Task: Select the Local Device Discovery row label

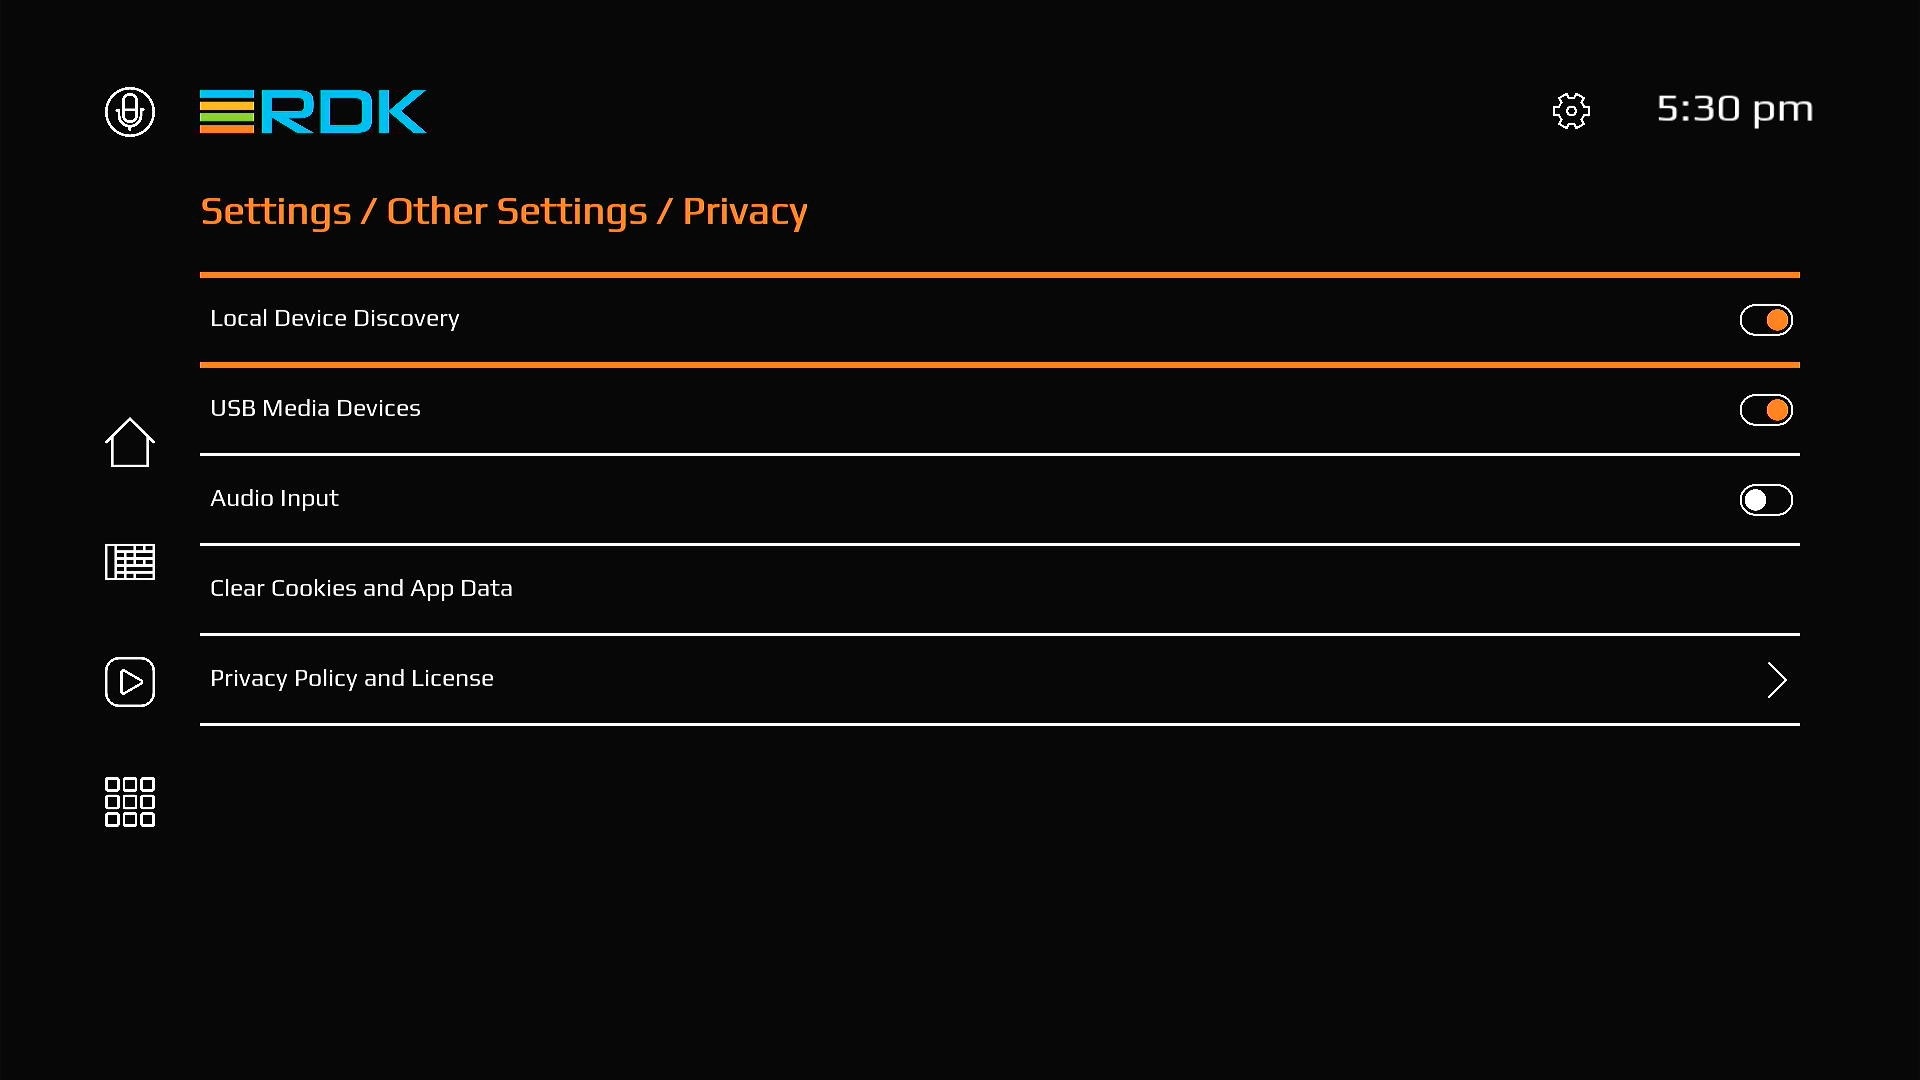Action: tap(335, 318)
